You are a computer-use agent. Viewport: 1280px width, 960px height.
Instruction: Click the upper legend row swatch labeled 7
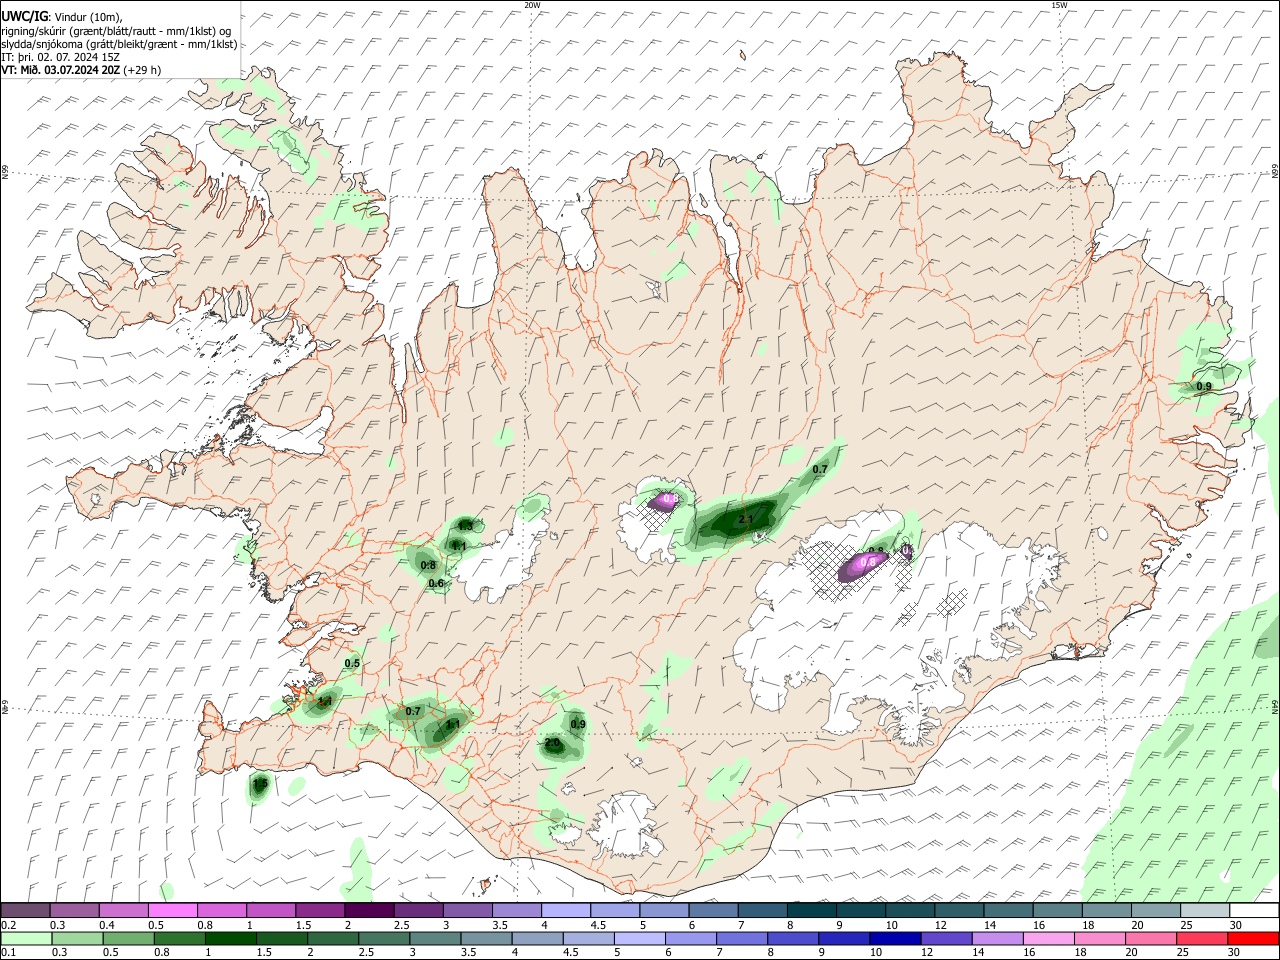[x=762, y=911]
